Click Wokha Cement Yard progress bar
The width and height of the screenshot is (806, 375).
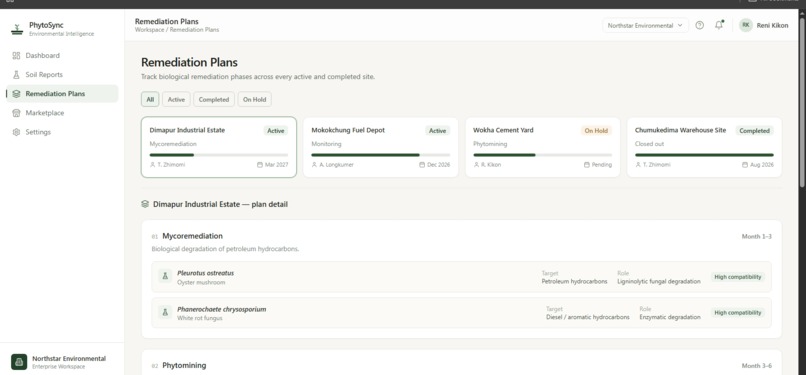(x=543, y=155)
